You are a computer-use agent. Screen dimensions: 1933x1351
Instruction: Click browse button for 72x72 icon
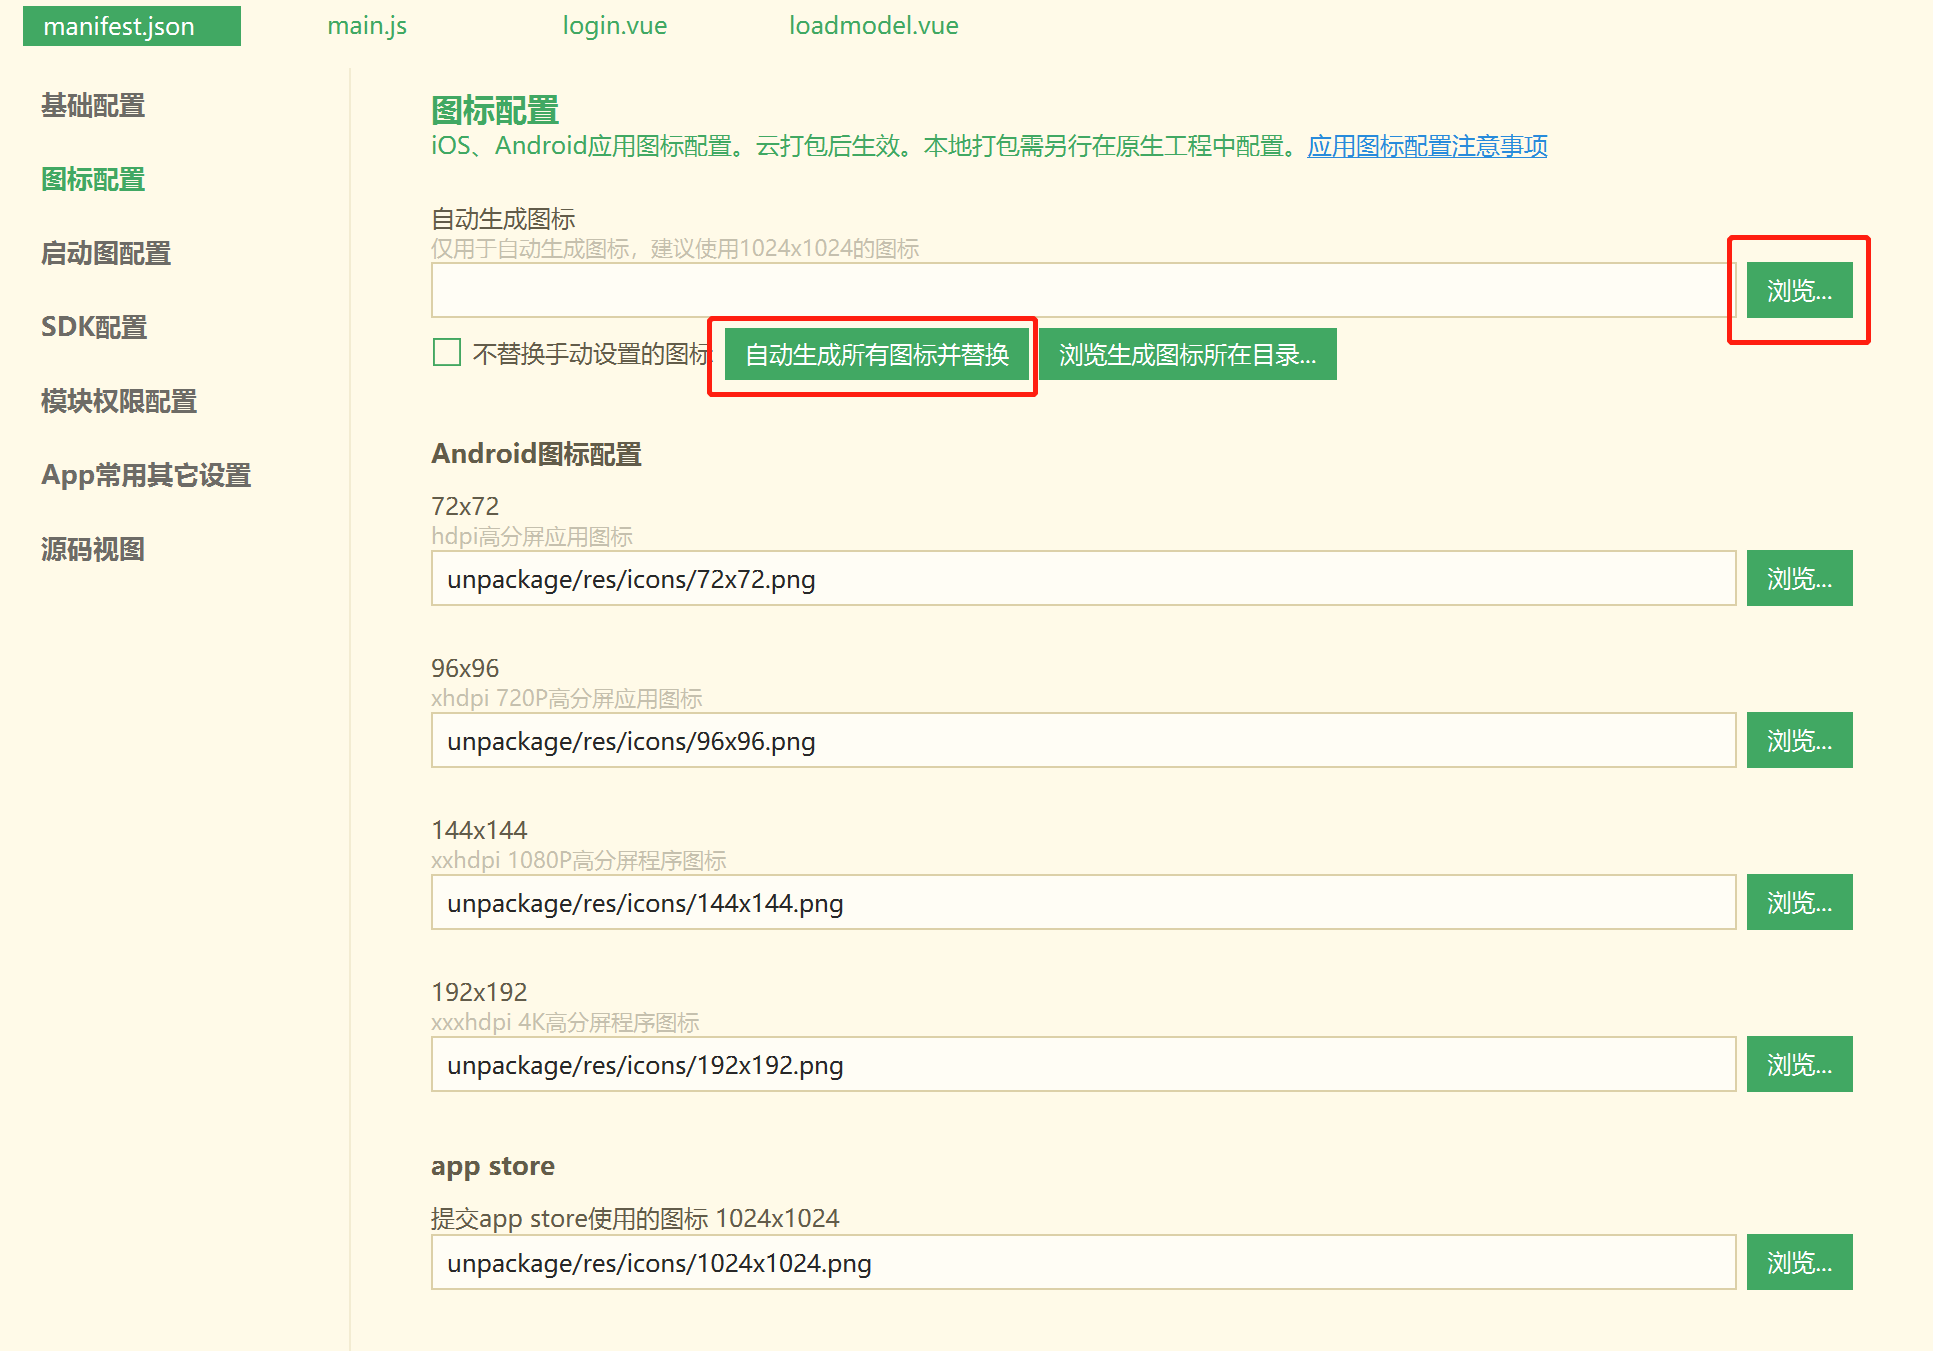[x=1798, y=579]
